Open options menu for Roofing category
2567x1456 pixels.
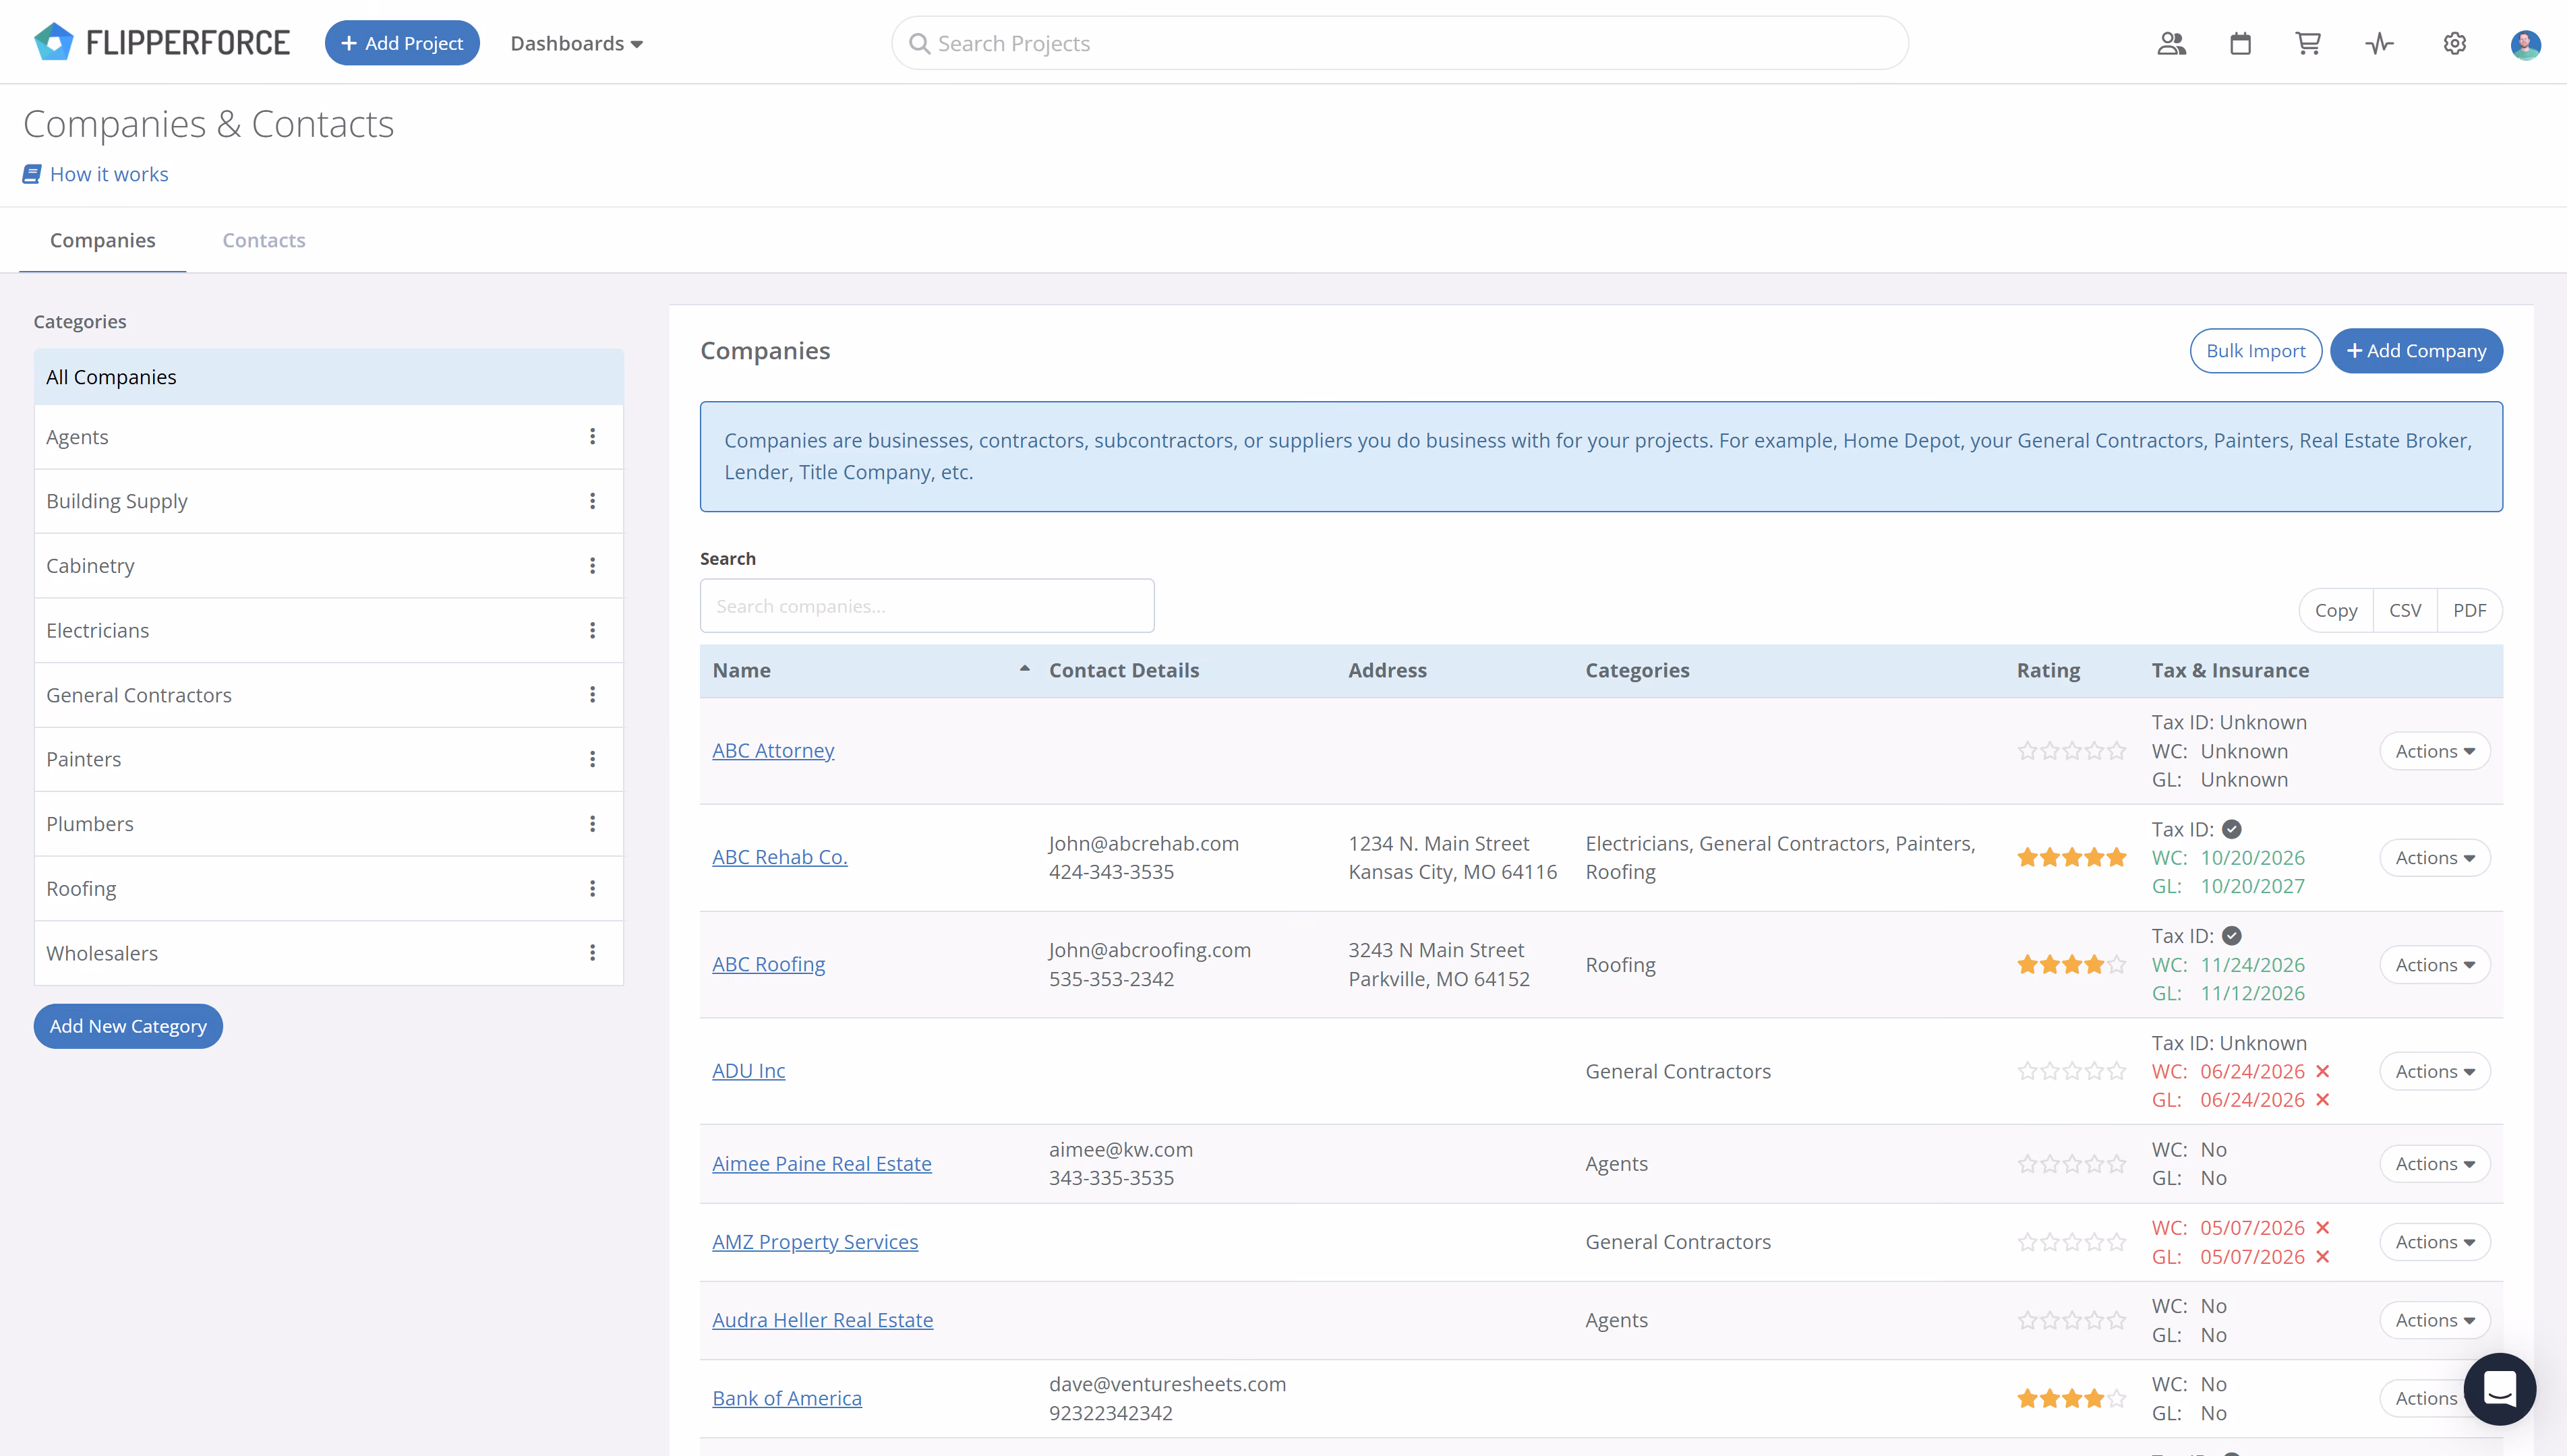[593, 888]
